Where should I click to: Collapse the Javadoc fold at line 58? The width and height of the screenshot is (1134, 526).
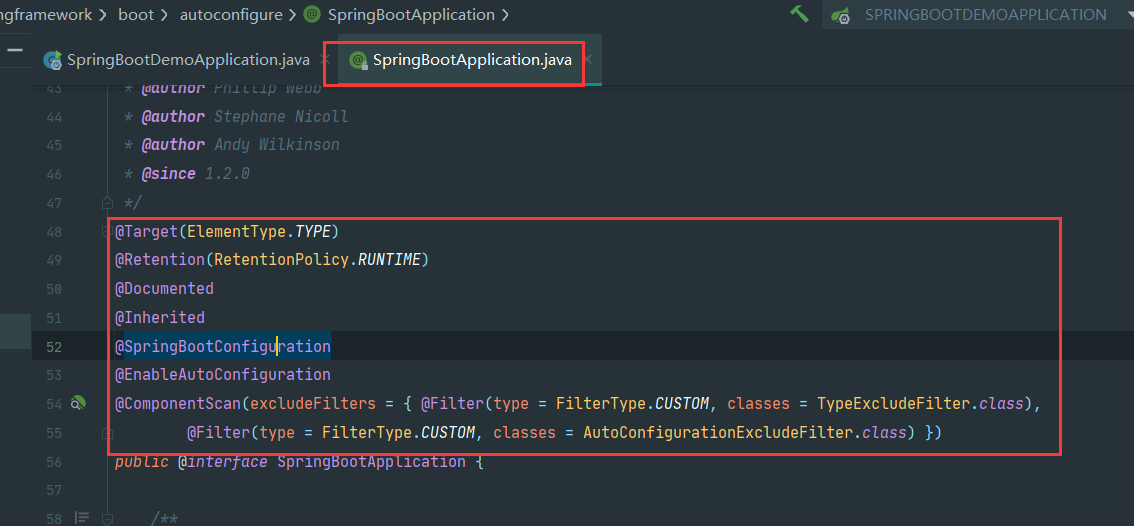coord(107,518)
